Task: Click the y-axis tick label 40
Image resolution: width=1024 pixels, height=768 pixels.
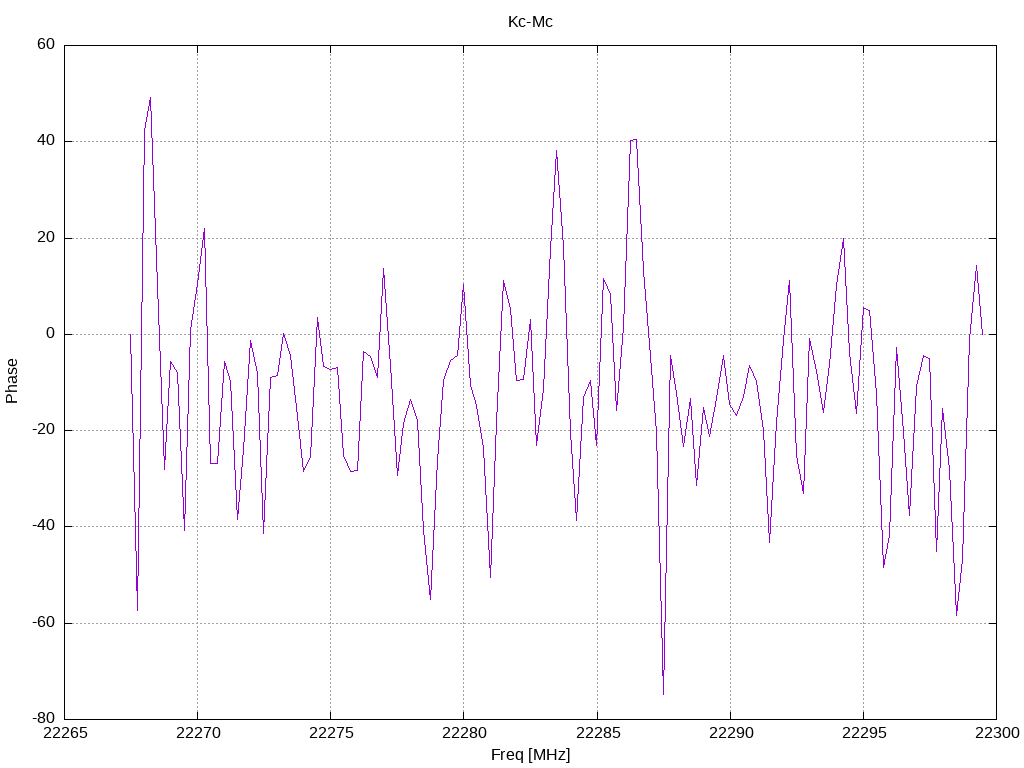Action: [46, 141]
